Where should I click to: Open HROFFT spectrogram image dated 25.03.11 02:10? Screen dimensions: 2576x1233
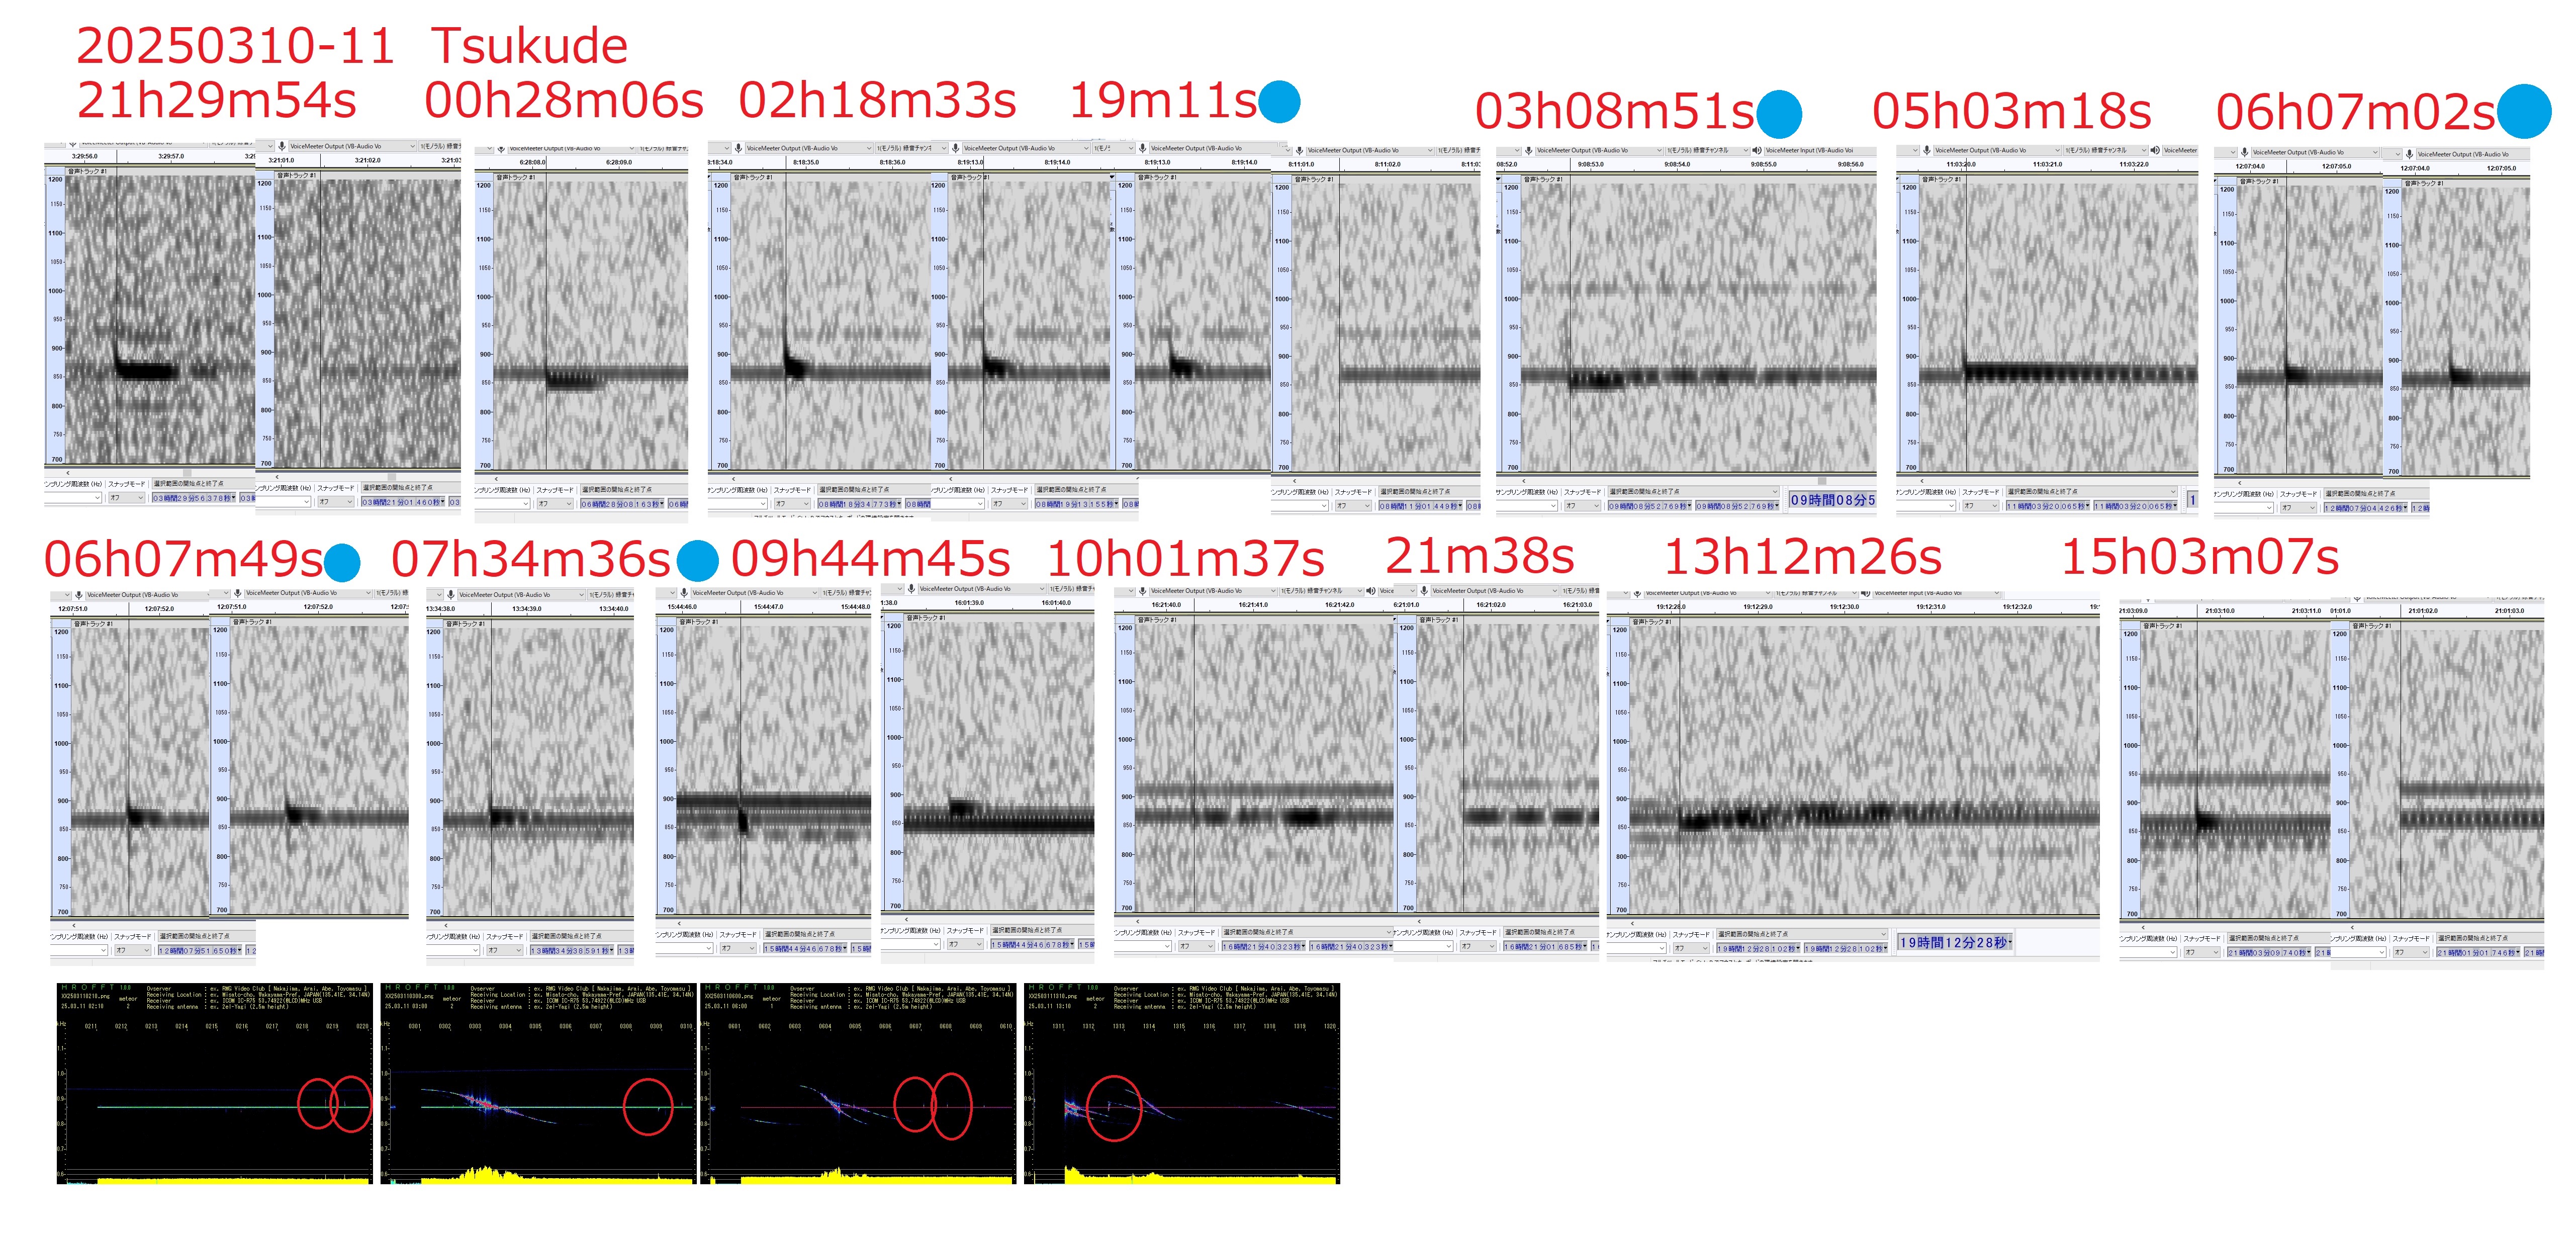(x=214, y=1084)
